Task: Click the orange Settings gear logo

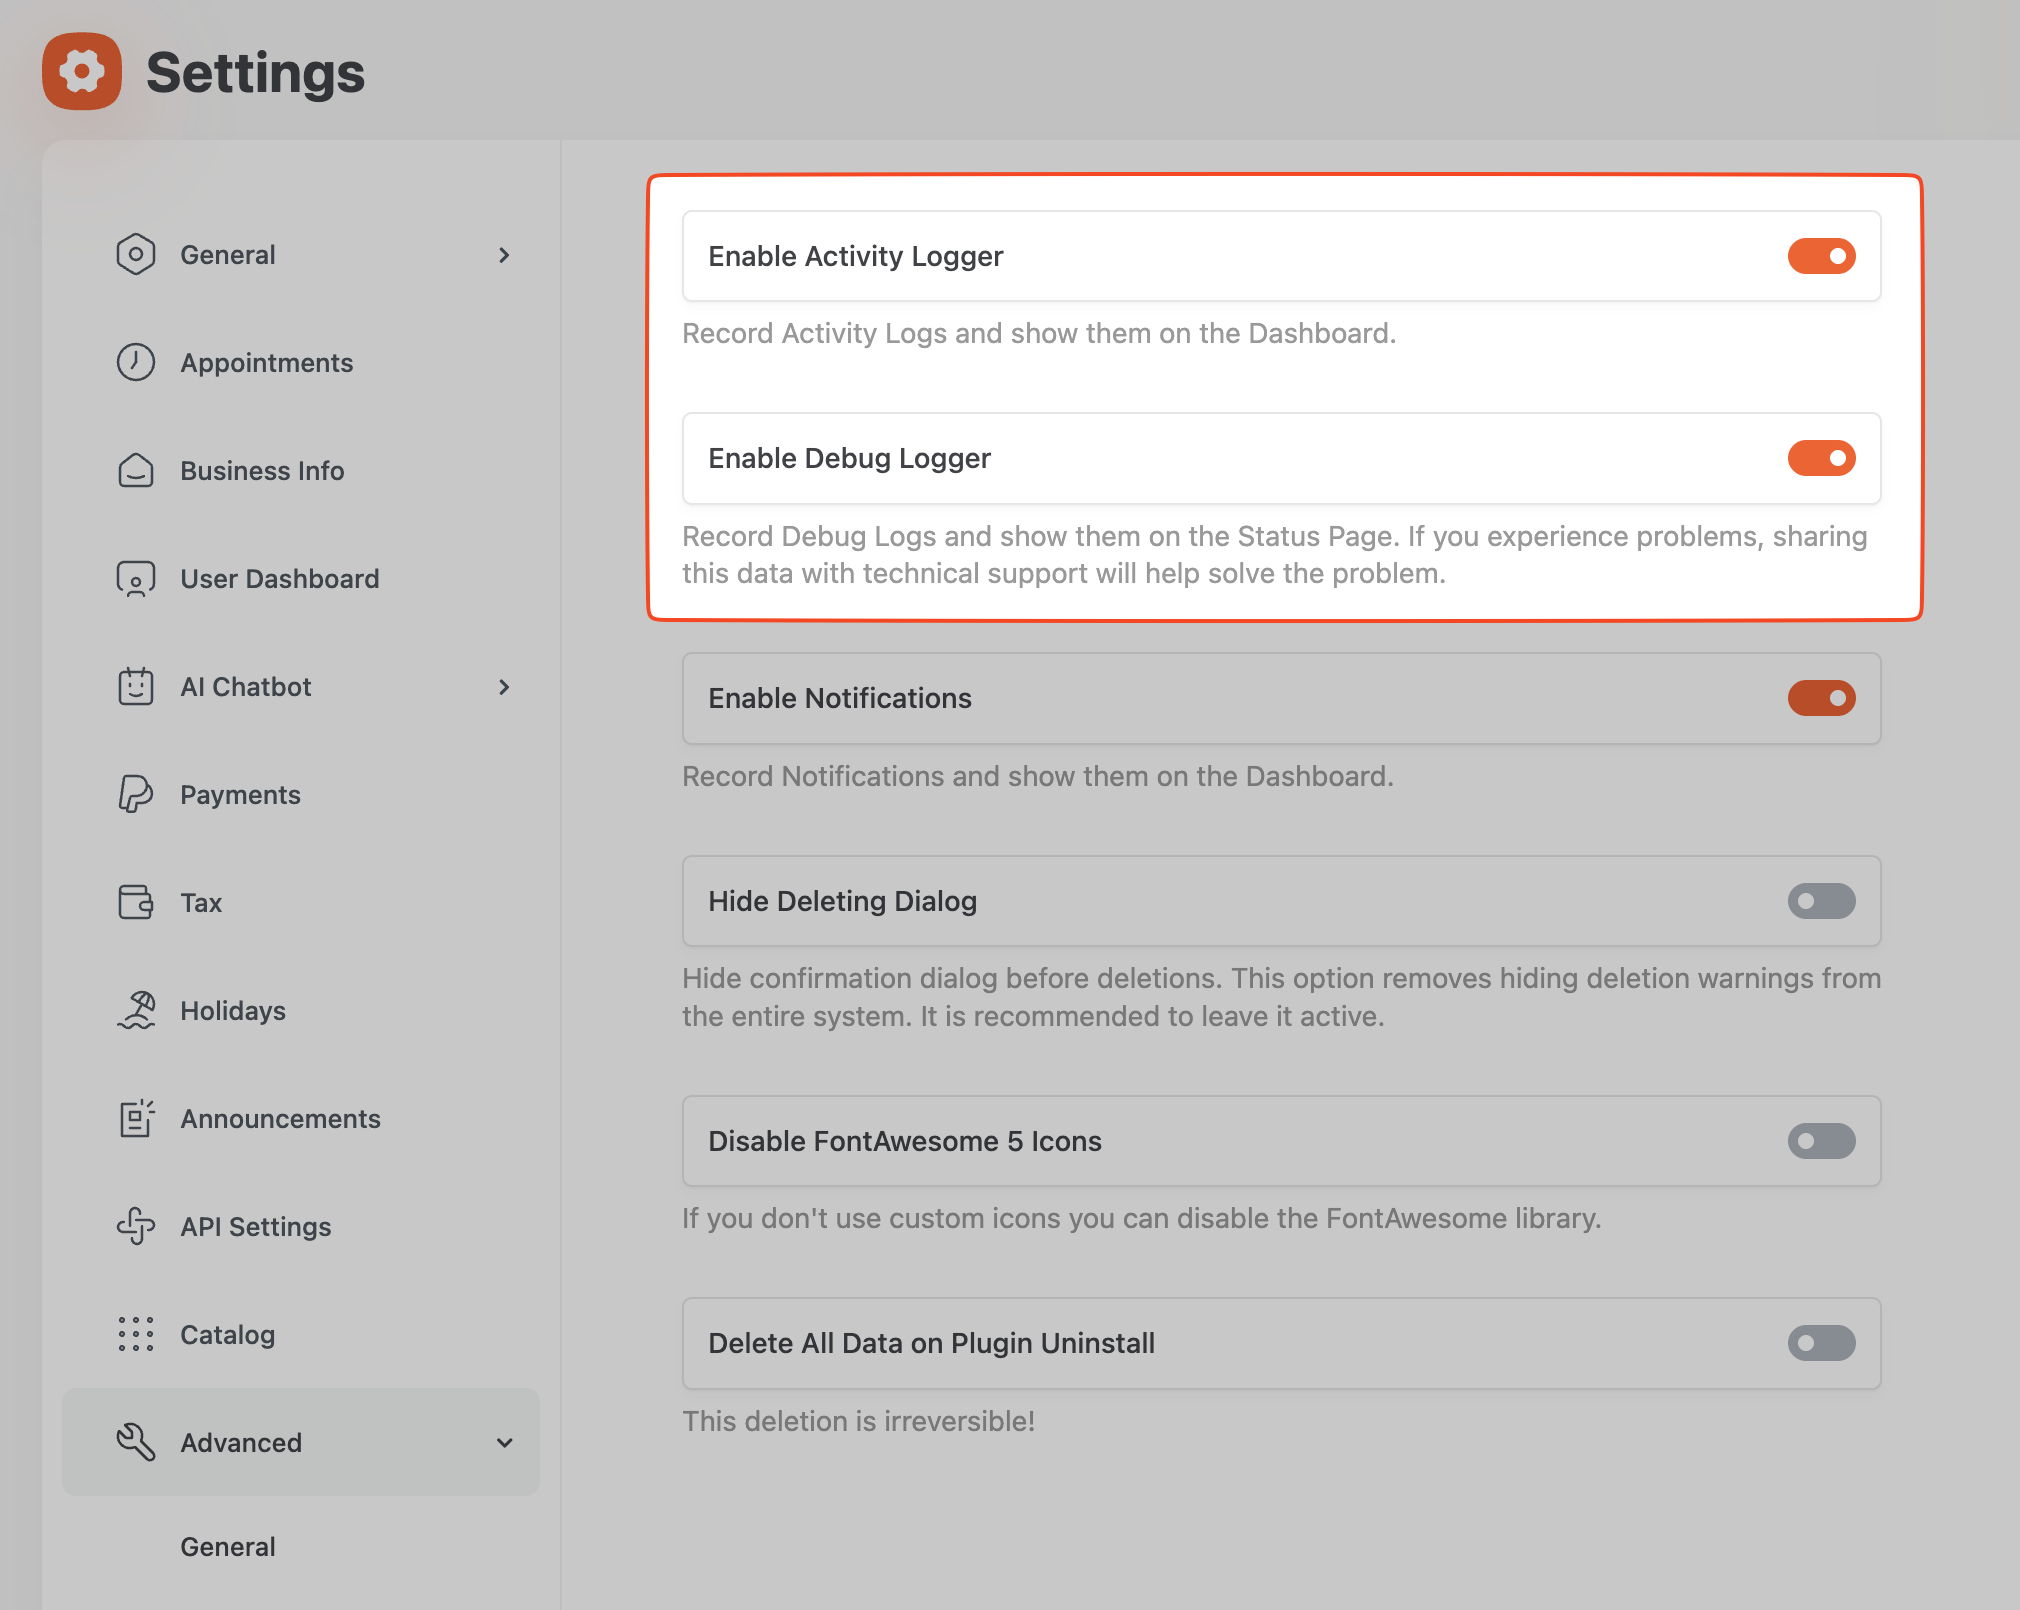Action: tap(82, 72)
